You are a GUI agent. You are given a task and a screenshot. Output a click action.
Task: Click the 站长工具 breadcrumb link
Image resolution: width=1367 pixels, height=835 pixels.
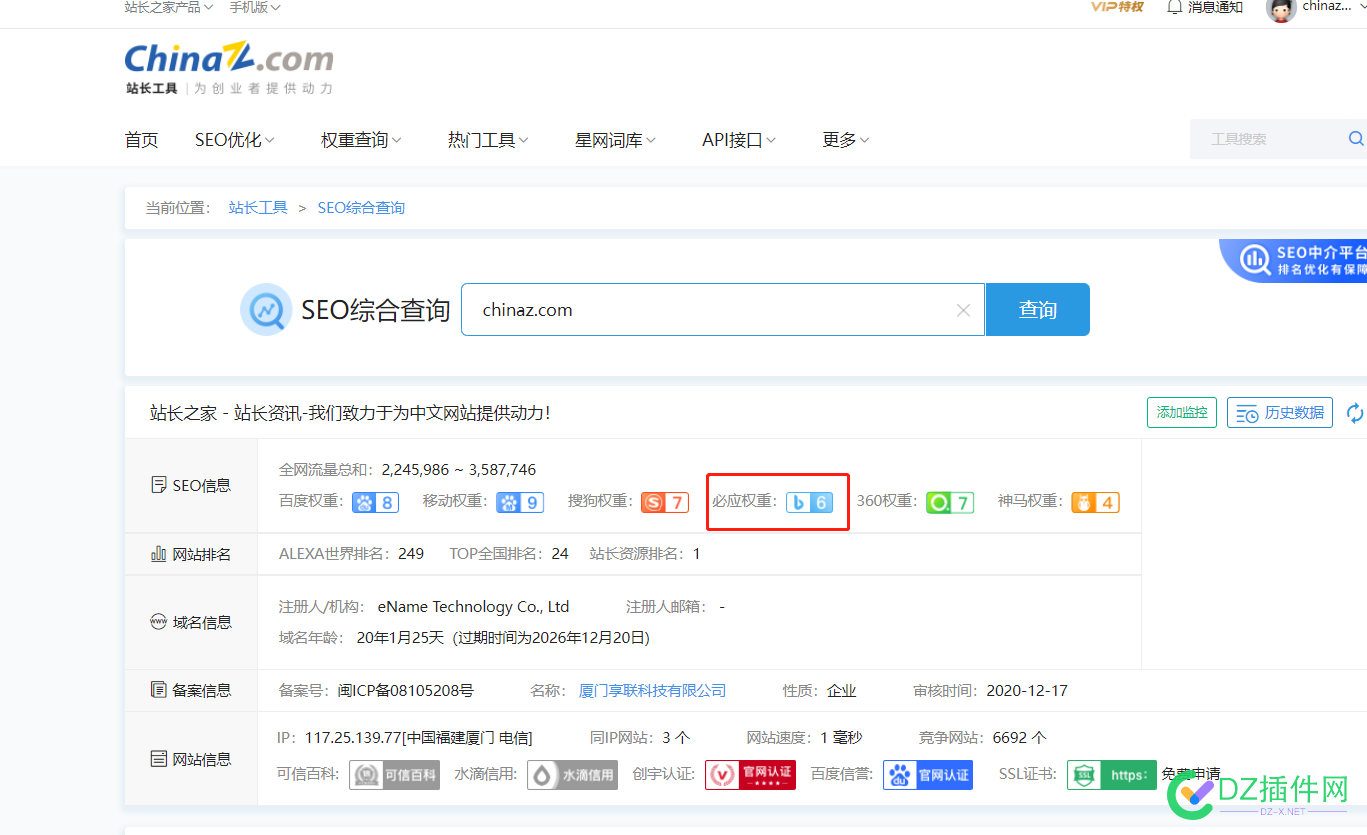(x=258, y=208)
